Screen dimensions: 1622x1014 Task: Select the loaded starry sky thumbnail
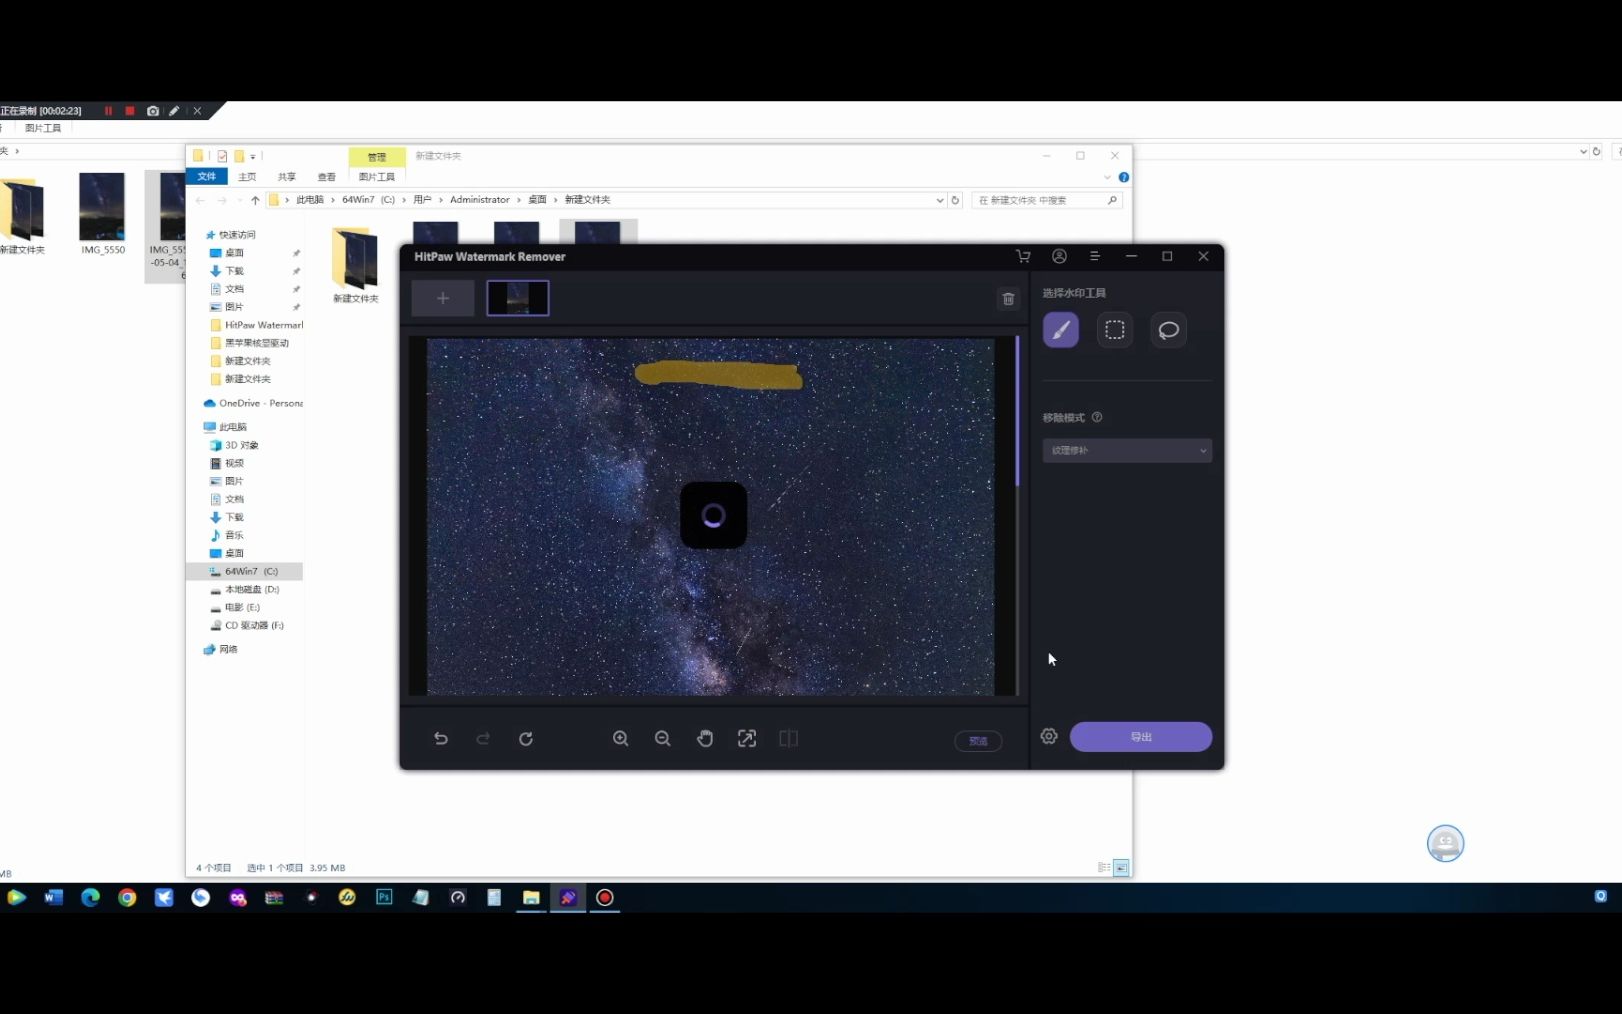[x=518, y=298]
